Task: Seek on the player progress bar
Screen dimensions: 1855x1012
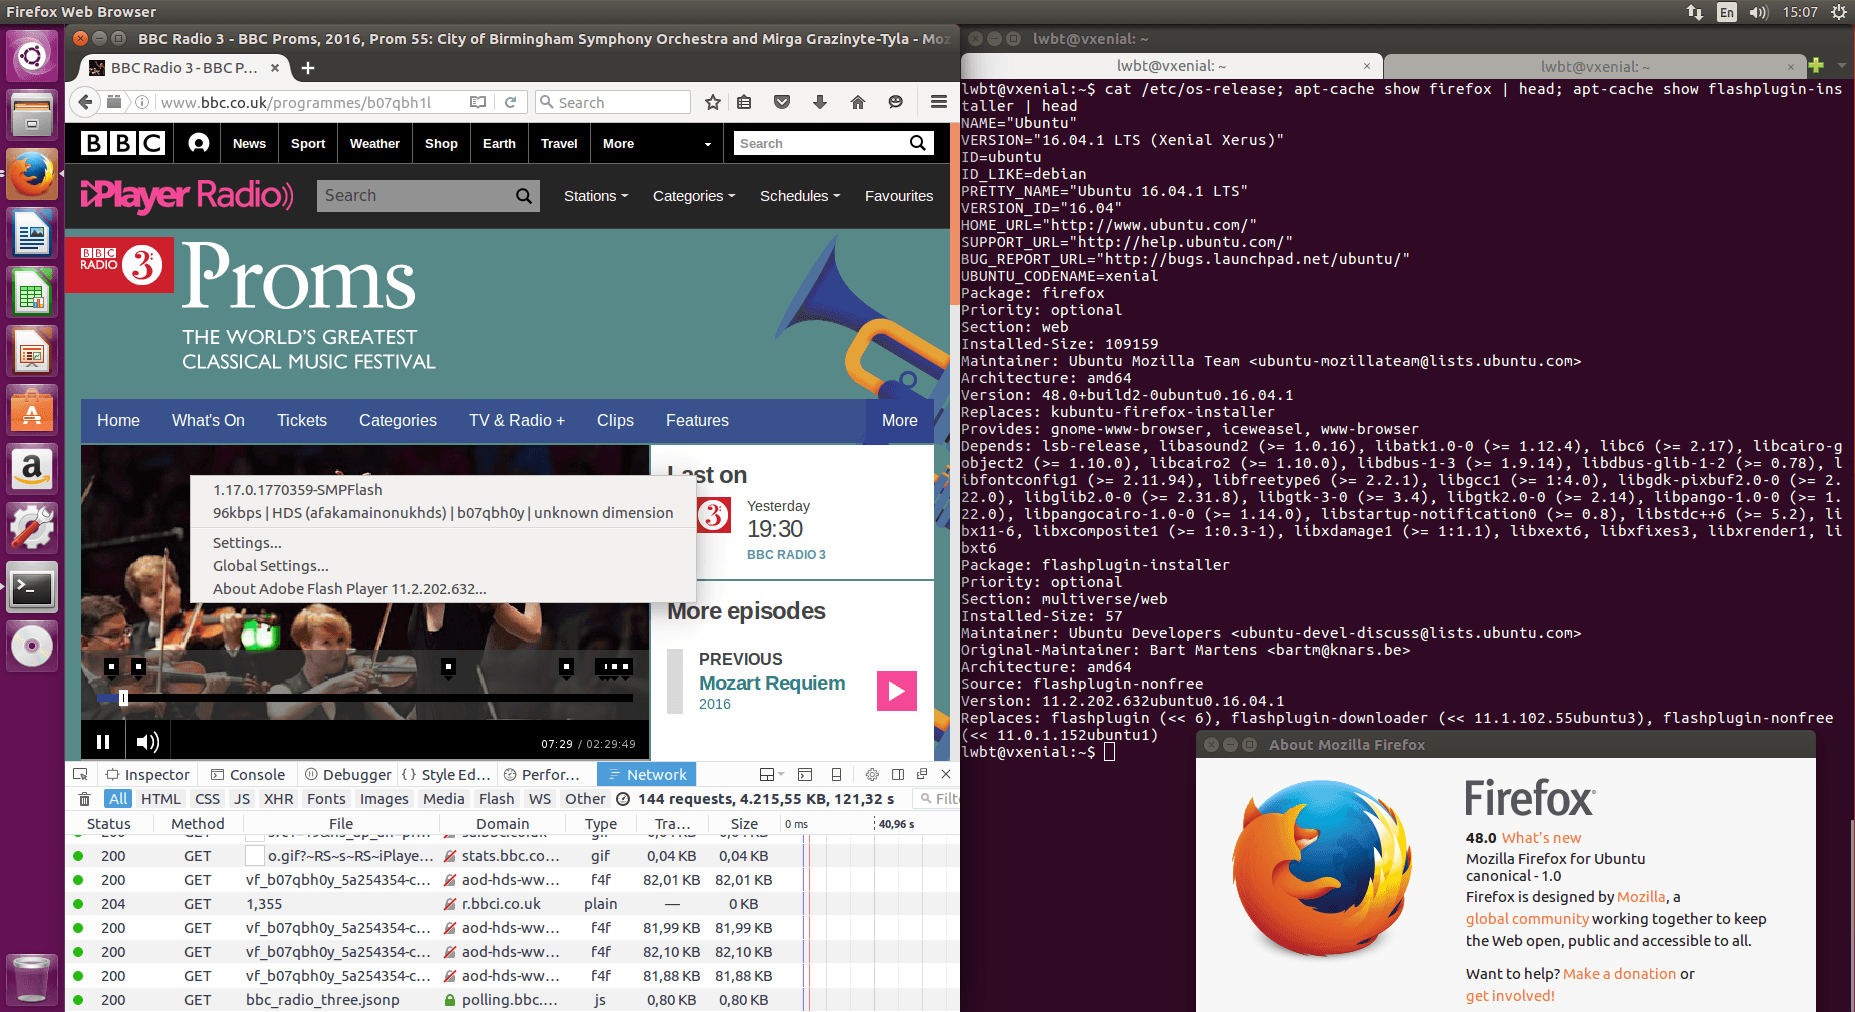Action: pos(365,698)
